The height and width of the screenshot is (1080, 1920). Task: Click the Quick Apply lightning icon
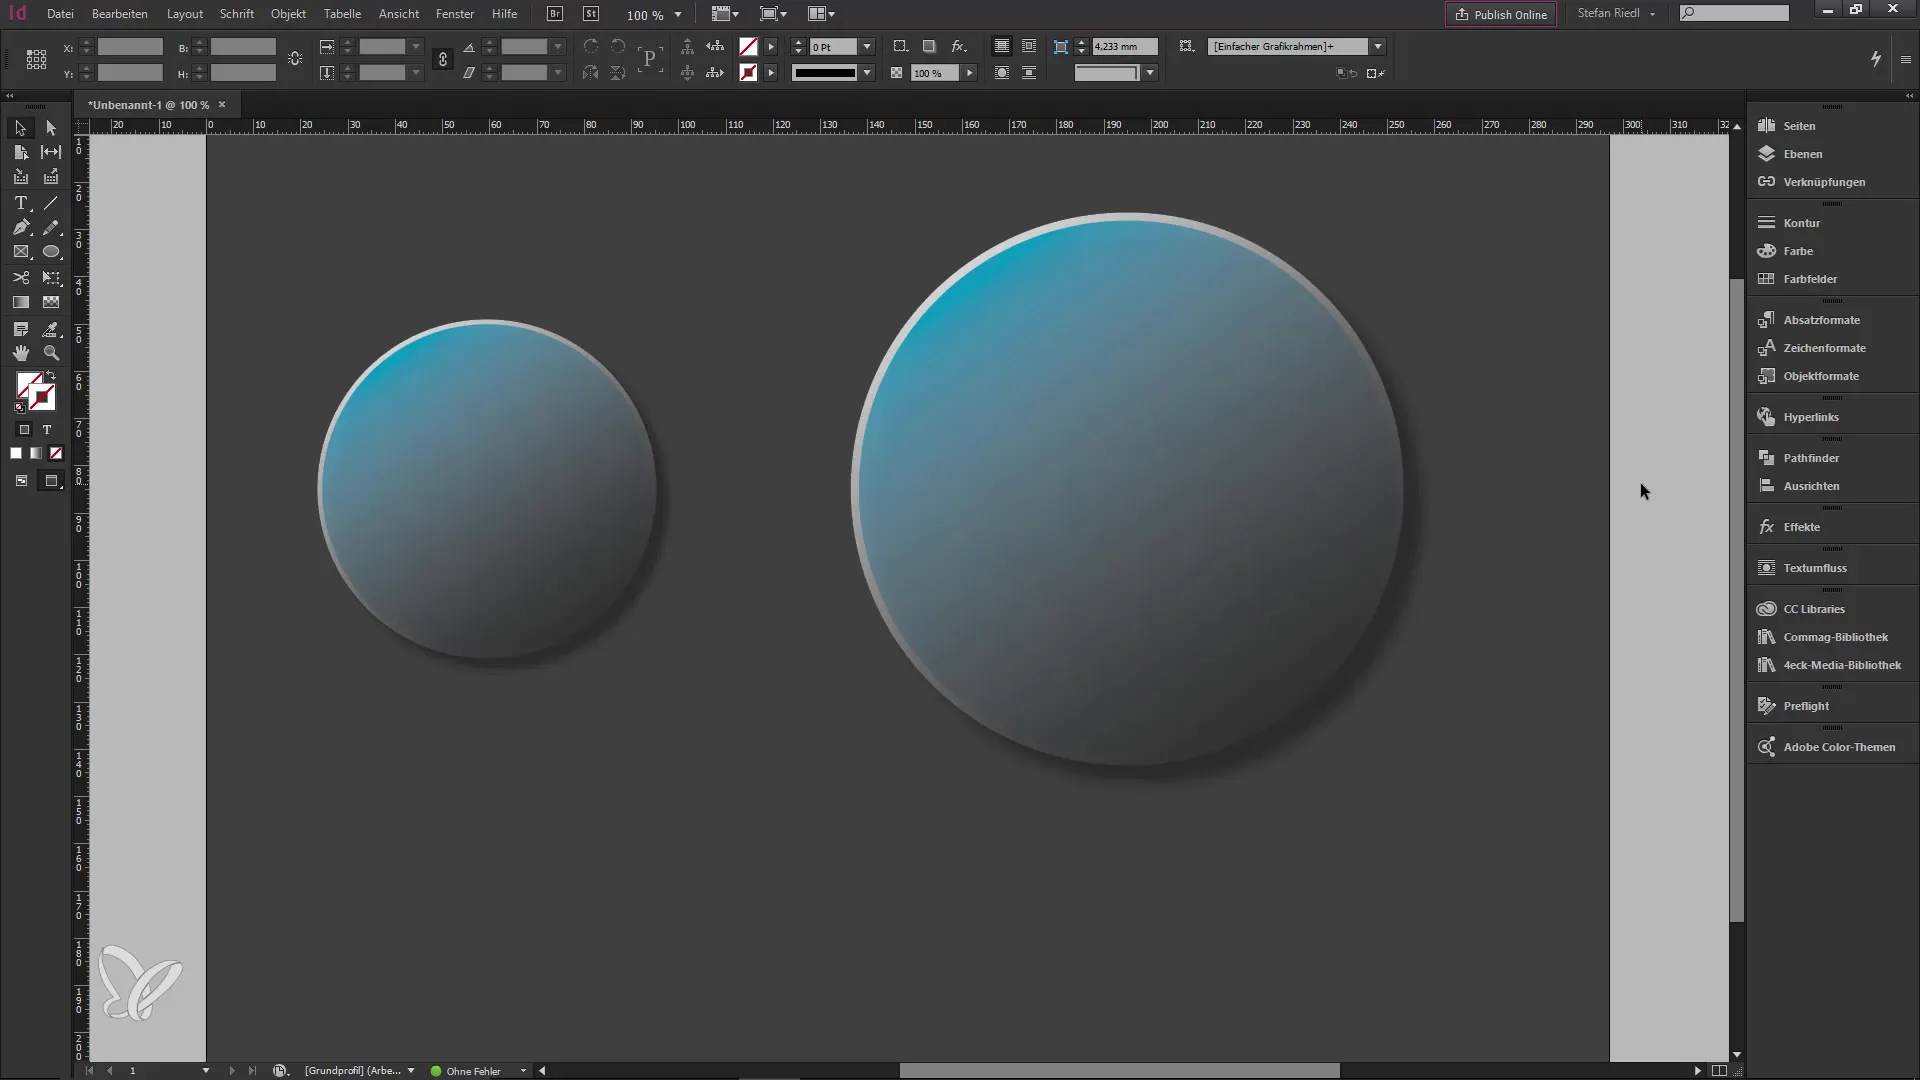1876,59
